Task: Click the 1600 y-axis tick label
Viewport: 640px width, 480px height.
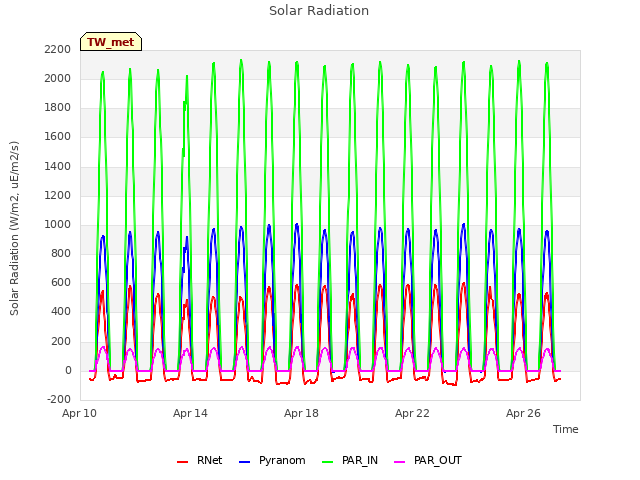Action: coord(58,137)
